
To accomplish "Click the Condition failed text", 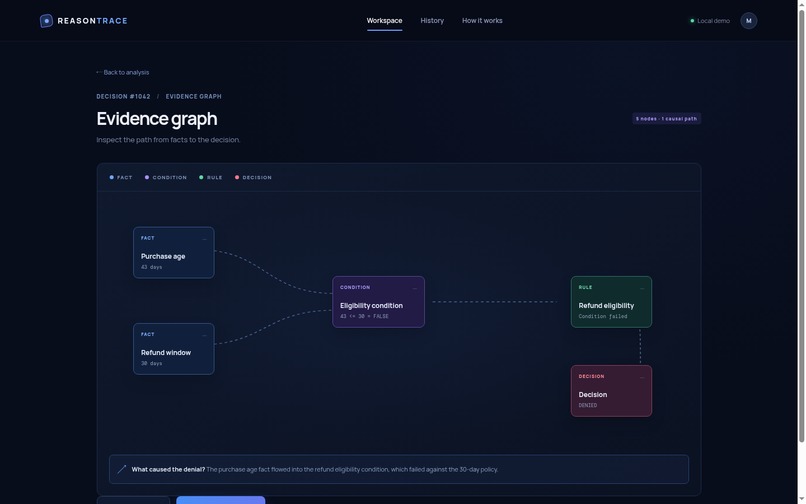I will [603, 317].
